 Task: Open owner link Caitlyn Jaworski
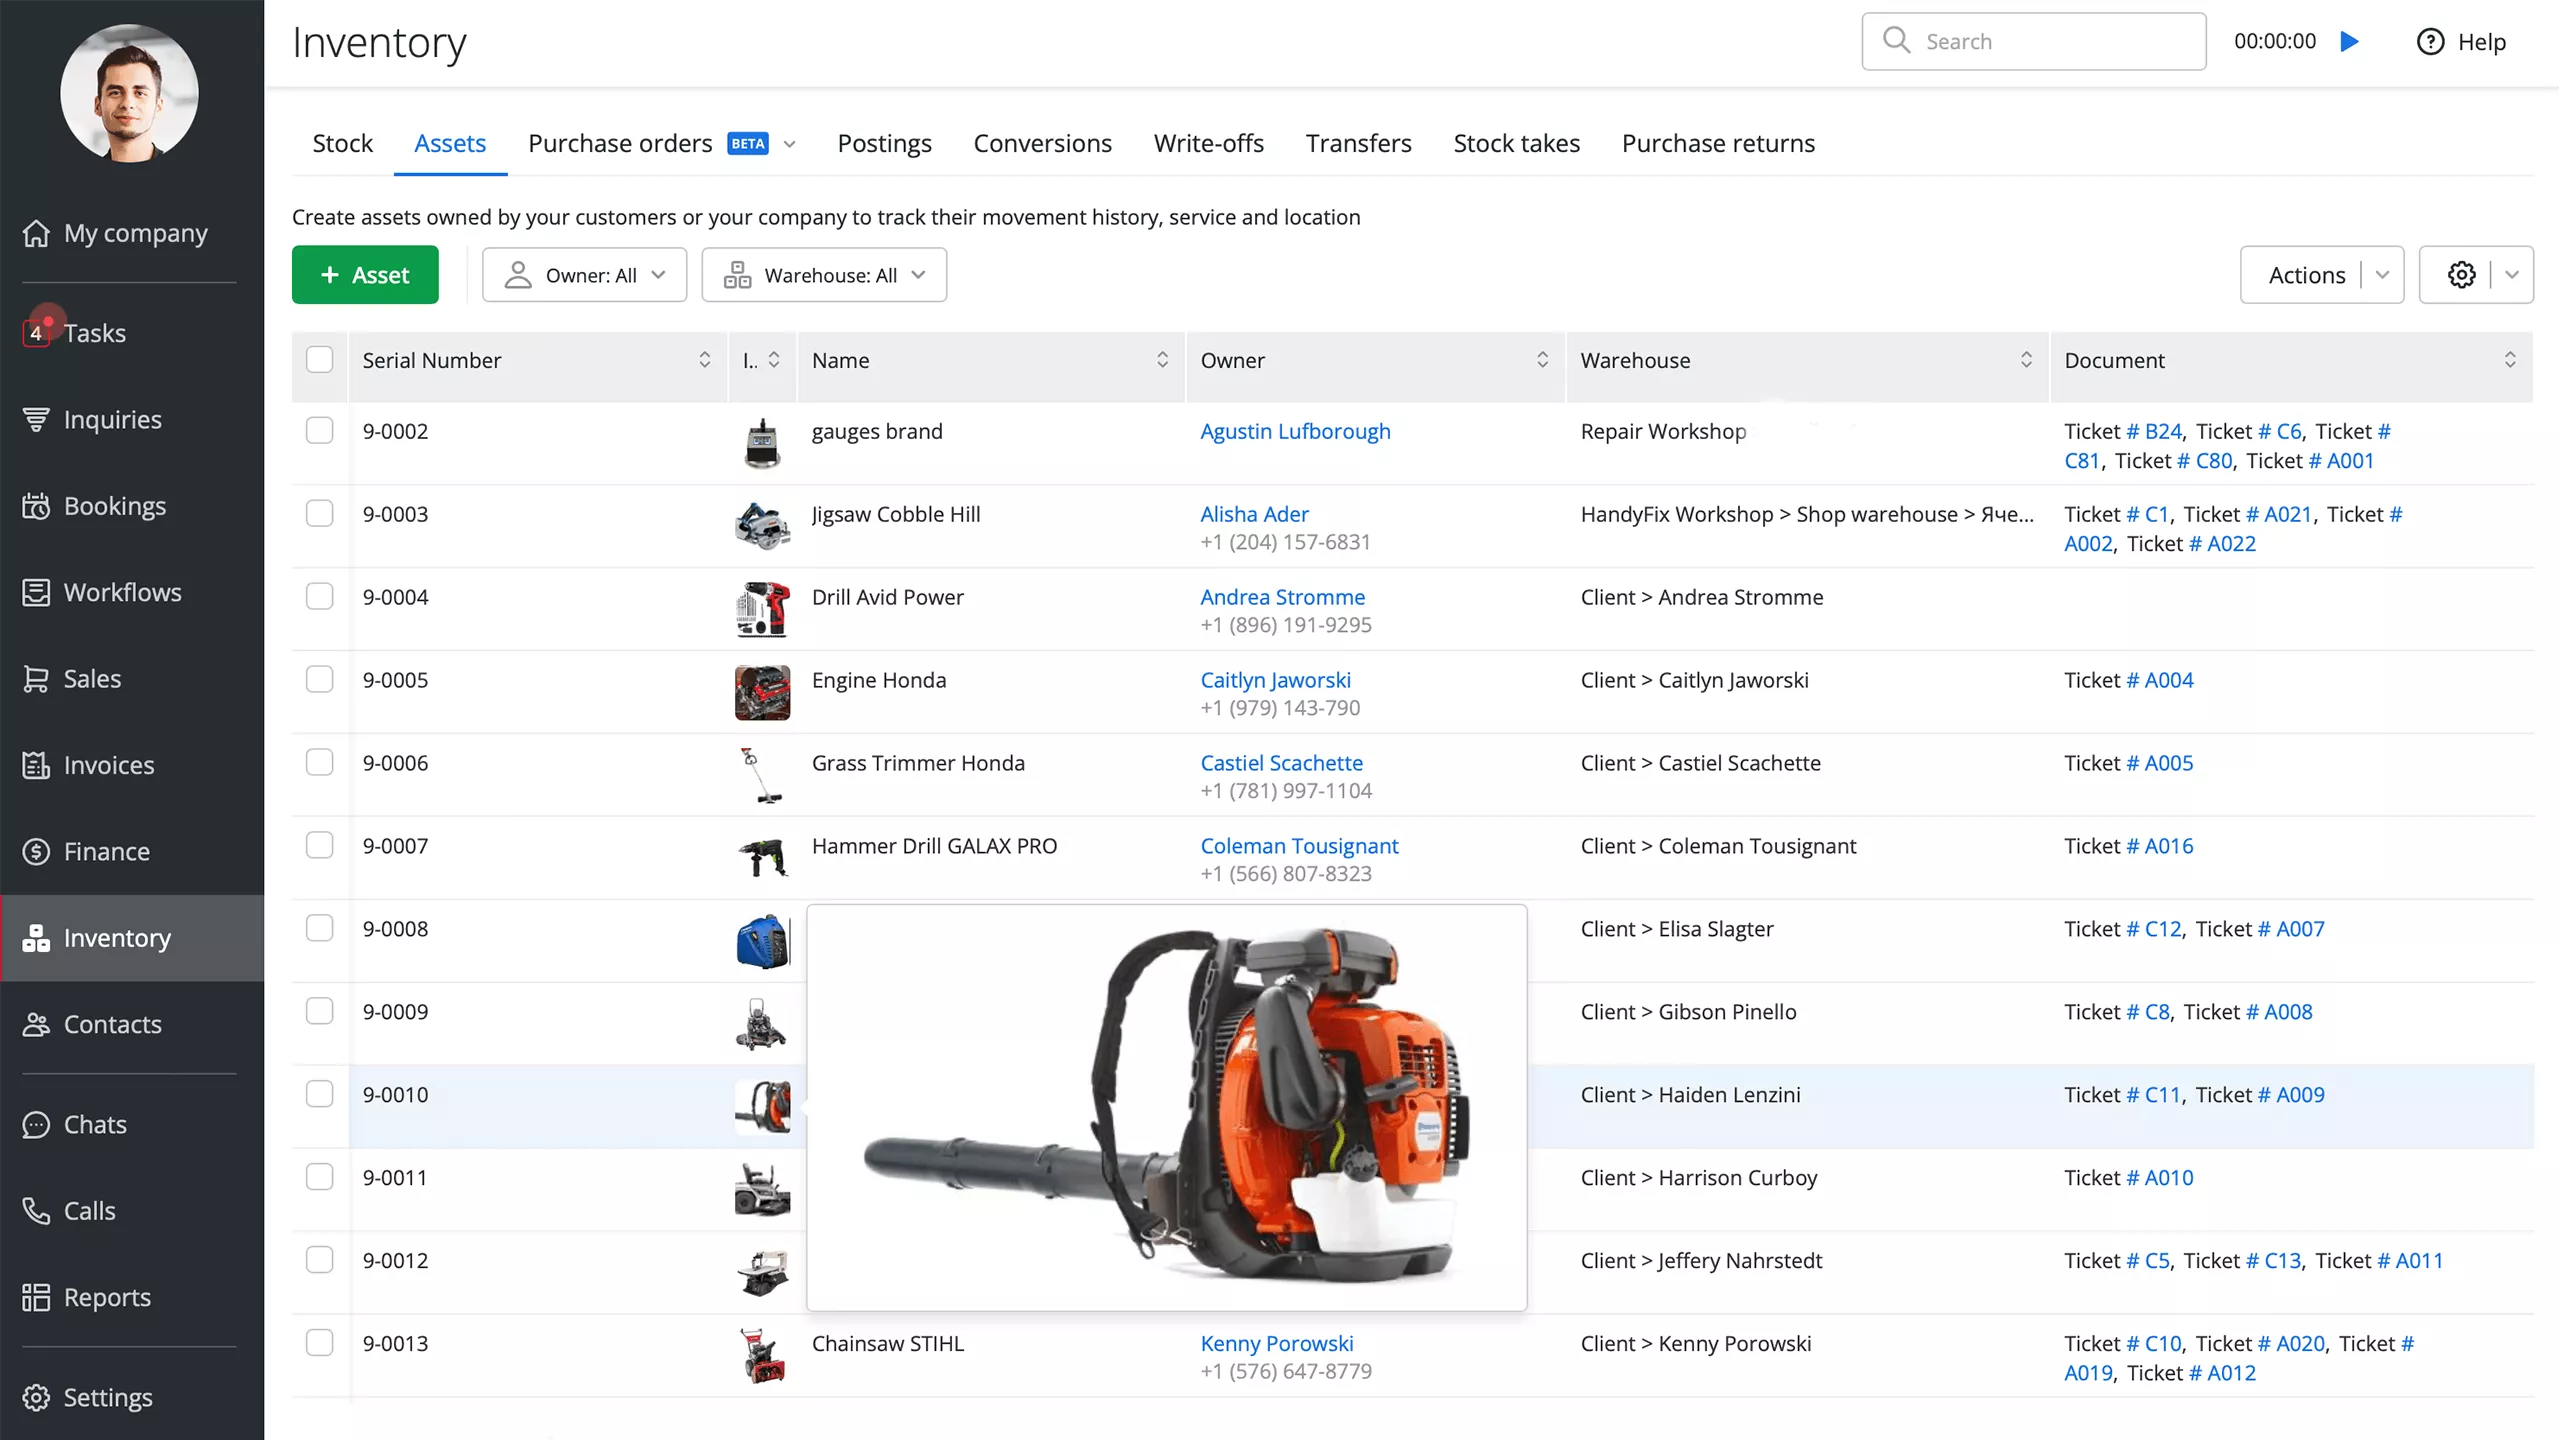pyautogui.click(x=1275, y=679)
